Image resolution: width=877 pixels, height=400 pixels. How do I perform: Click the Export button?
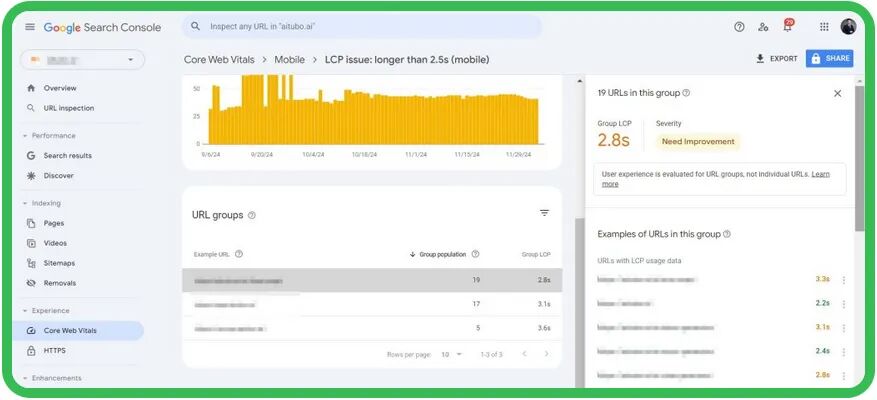pos(776,59)
